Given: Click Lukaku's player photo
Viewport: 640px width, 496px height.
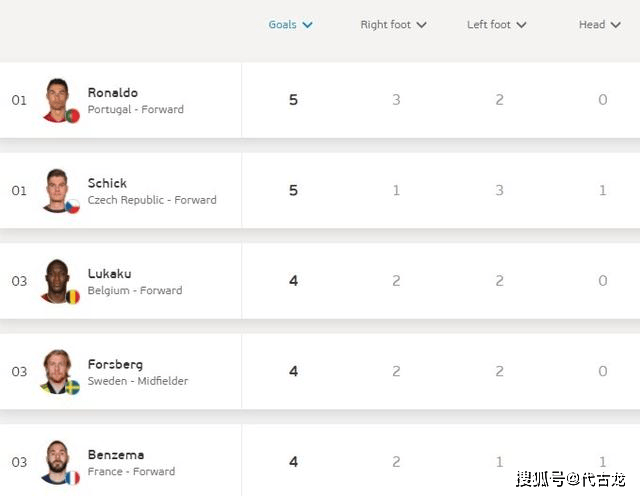Looking at the screenshot, I should coord(58,281).
